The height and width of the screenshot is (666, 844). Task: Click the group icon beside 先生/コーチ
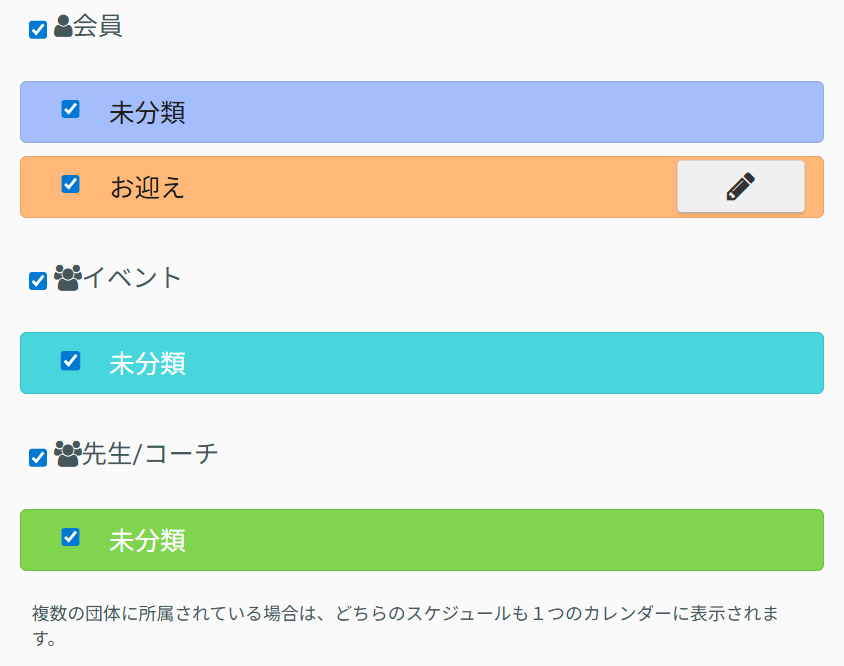point(68,455)
